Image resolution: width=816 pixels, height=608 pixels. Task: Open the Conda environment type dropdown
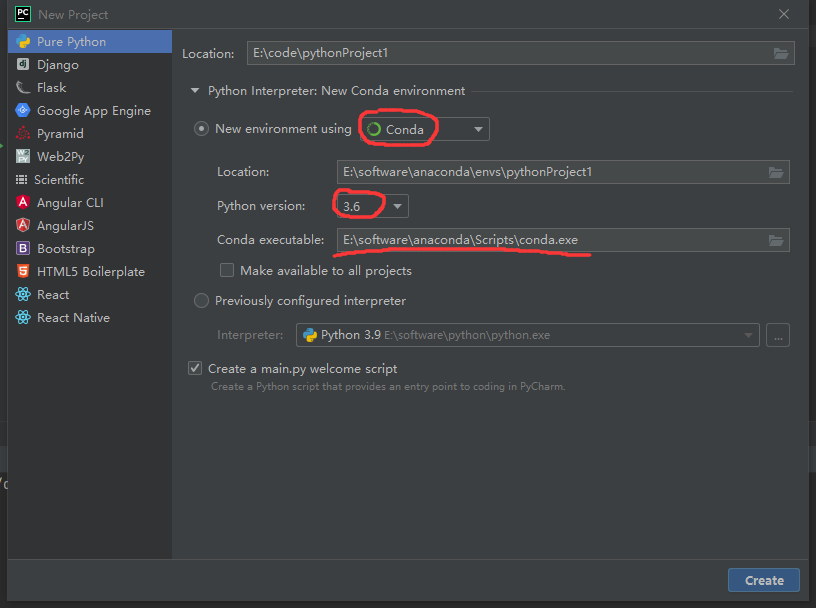coord(425,129)
